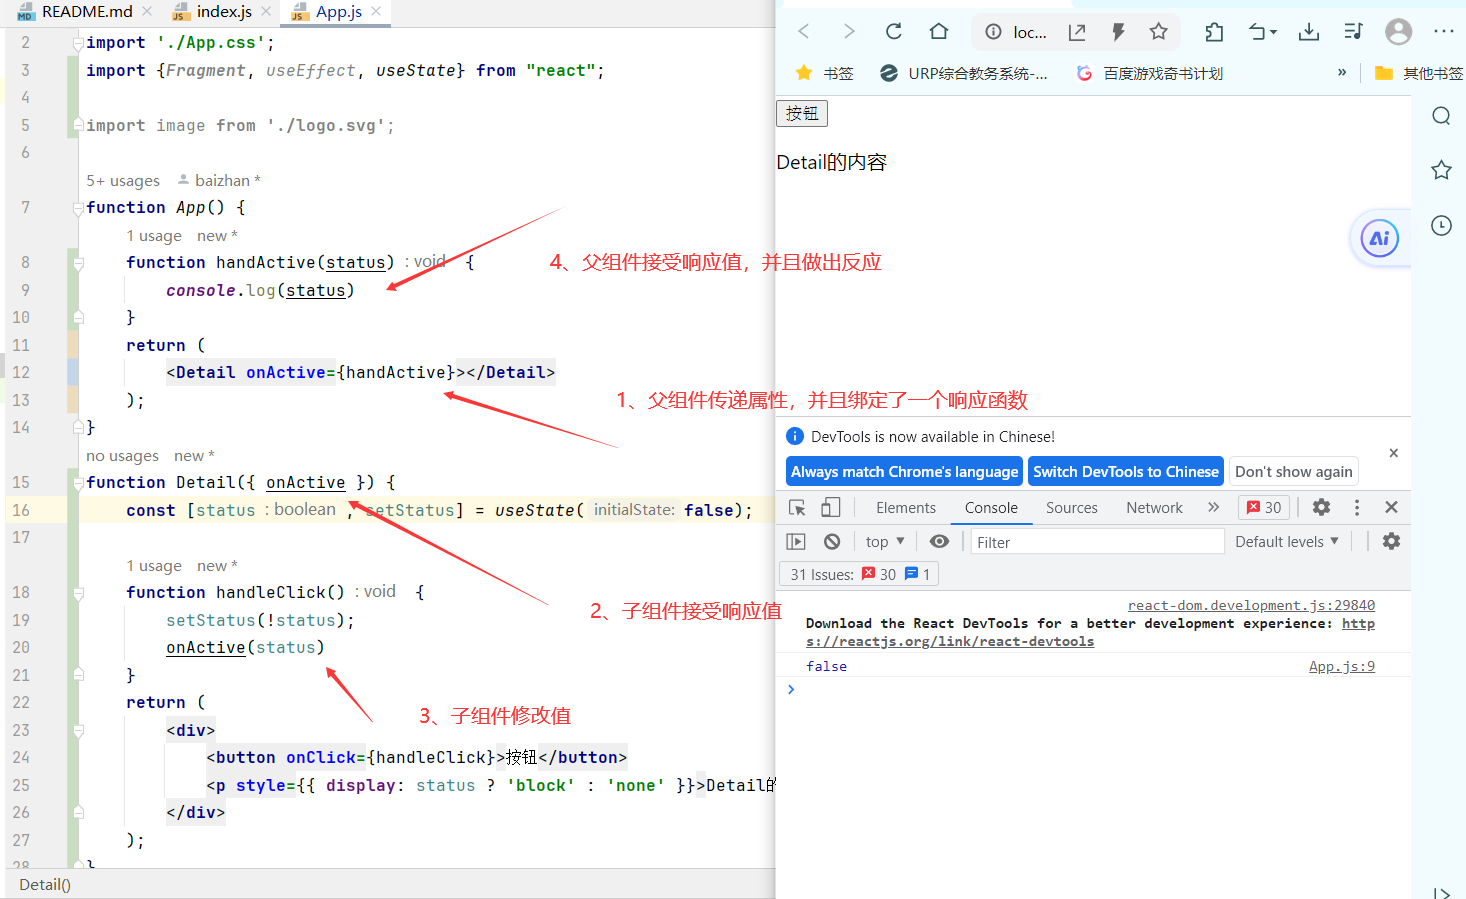This screenshot has height=899, width=1466.
Task: Reload the browser page
Action: pos(894,31)
